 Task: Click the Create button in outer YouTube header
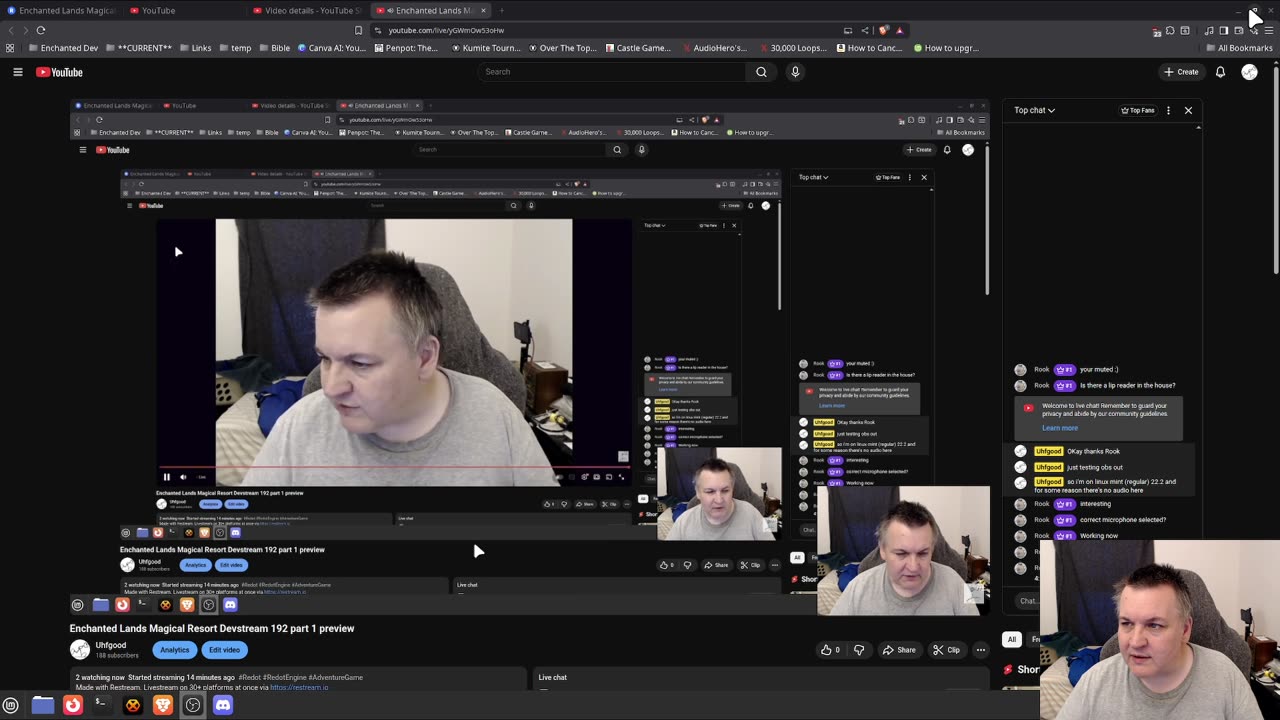tap(1181, 72)
